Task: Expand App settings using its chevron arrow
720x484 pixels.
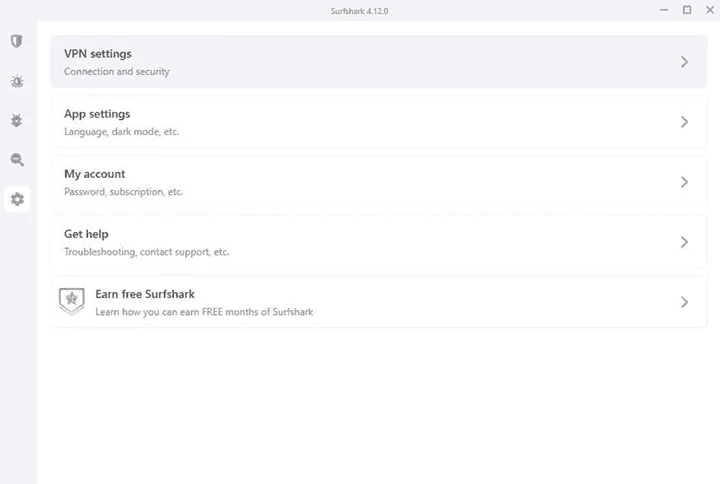Action: tap(684, 122)
